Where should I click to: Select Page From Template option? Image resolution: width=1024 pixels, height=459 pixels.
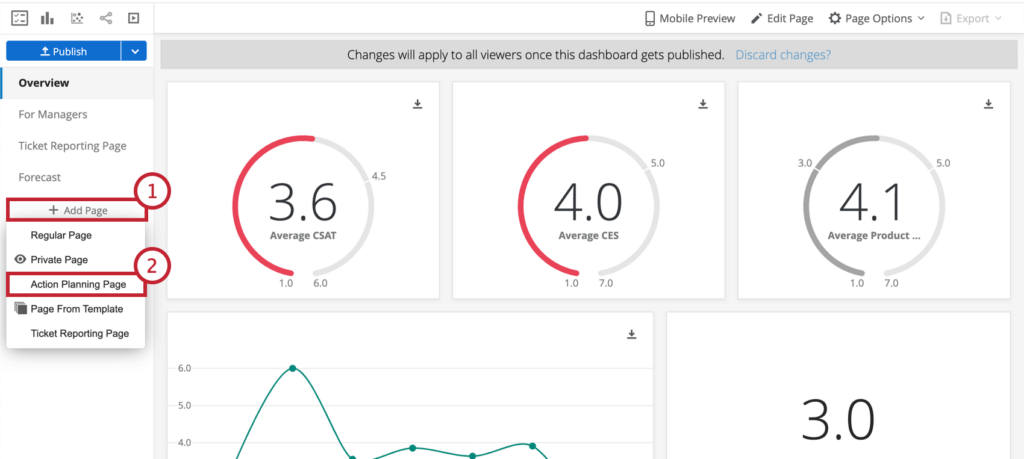[x=76, y=309]
